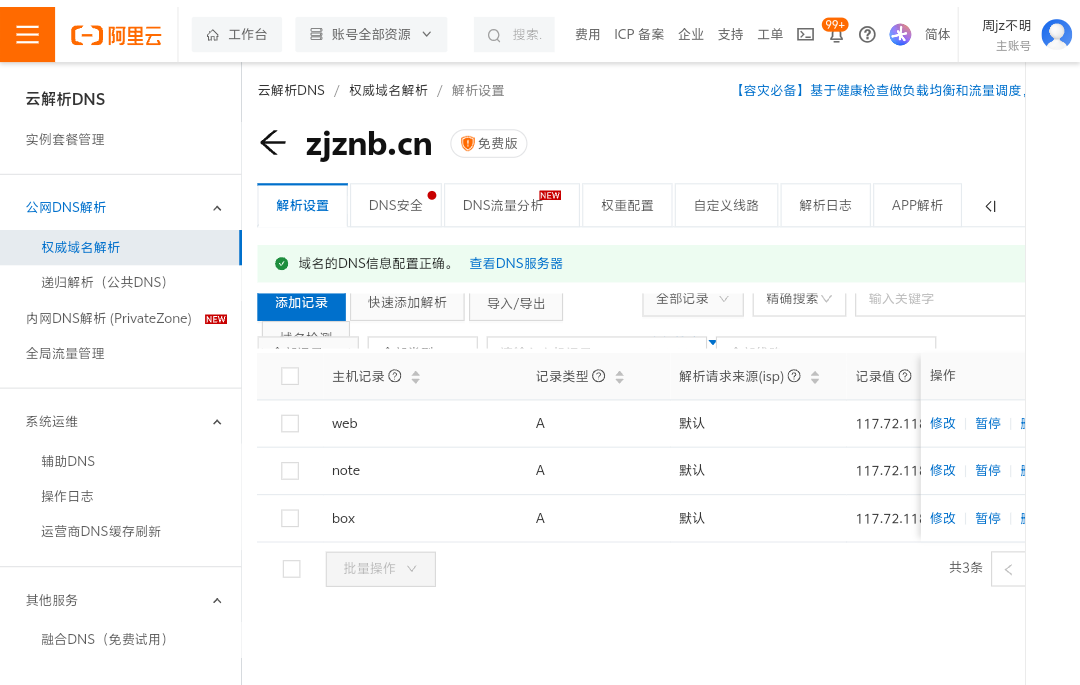Sort by 记录类型 column arrows

tap(619, 377)
